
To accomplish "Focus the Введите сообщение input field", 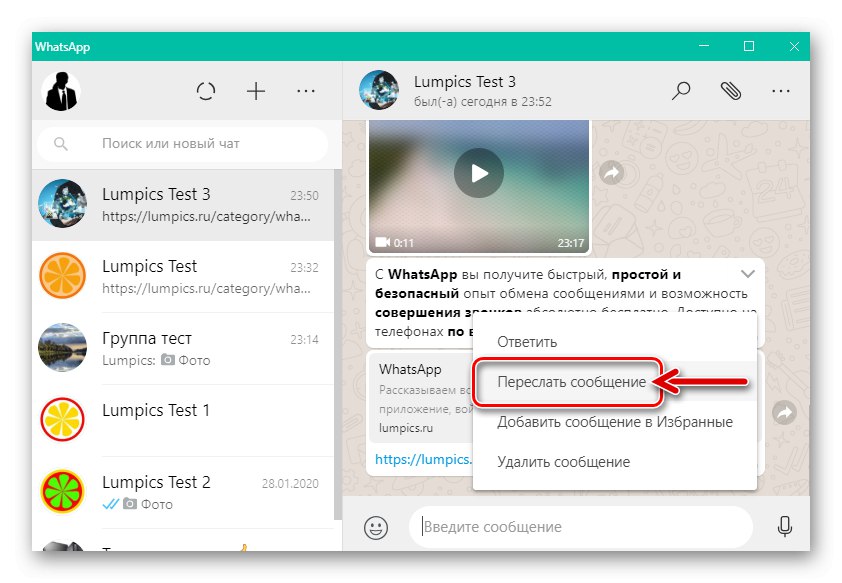I will 580,527.
